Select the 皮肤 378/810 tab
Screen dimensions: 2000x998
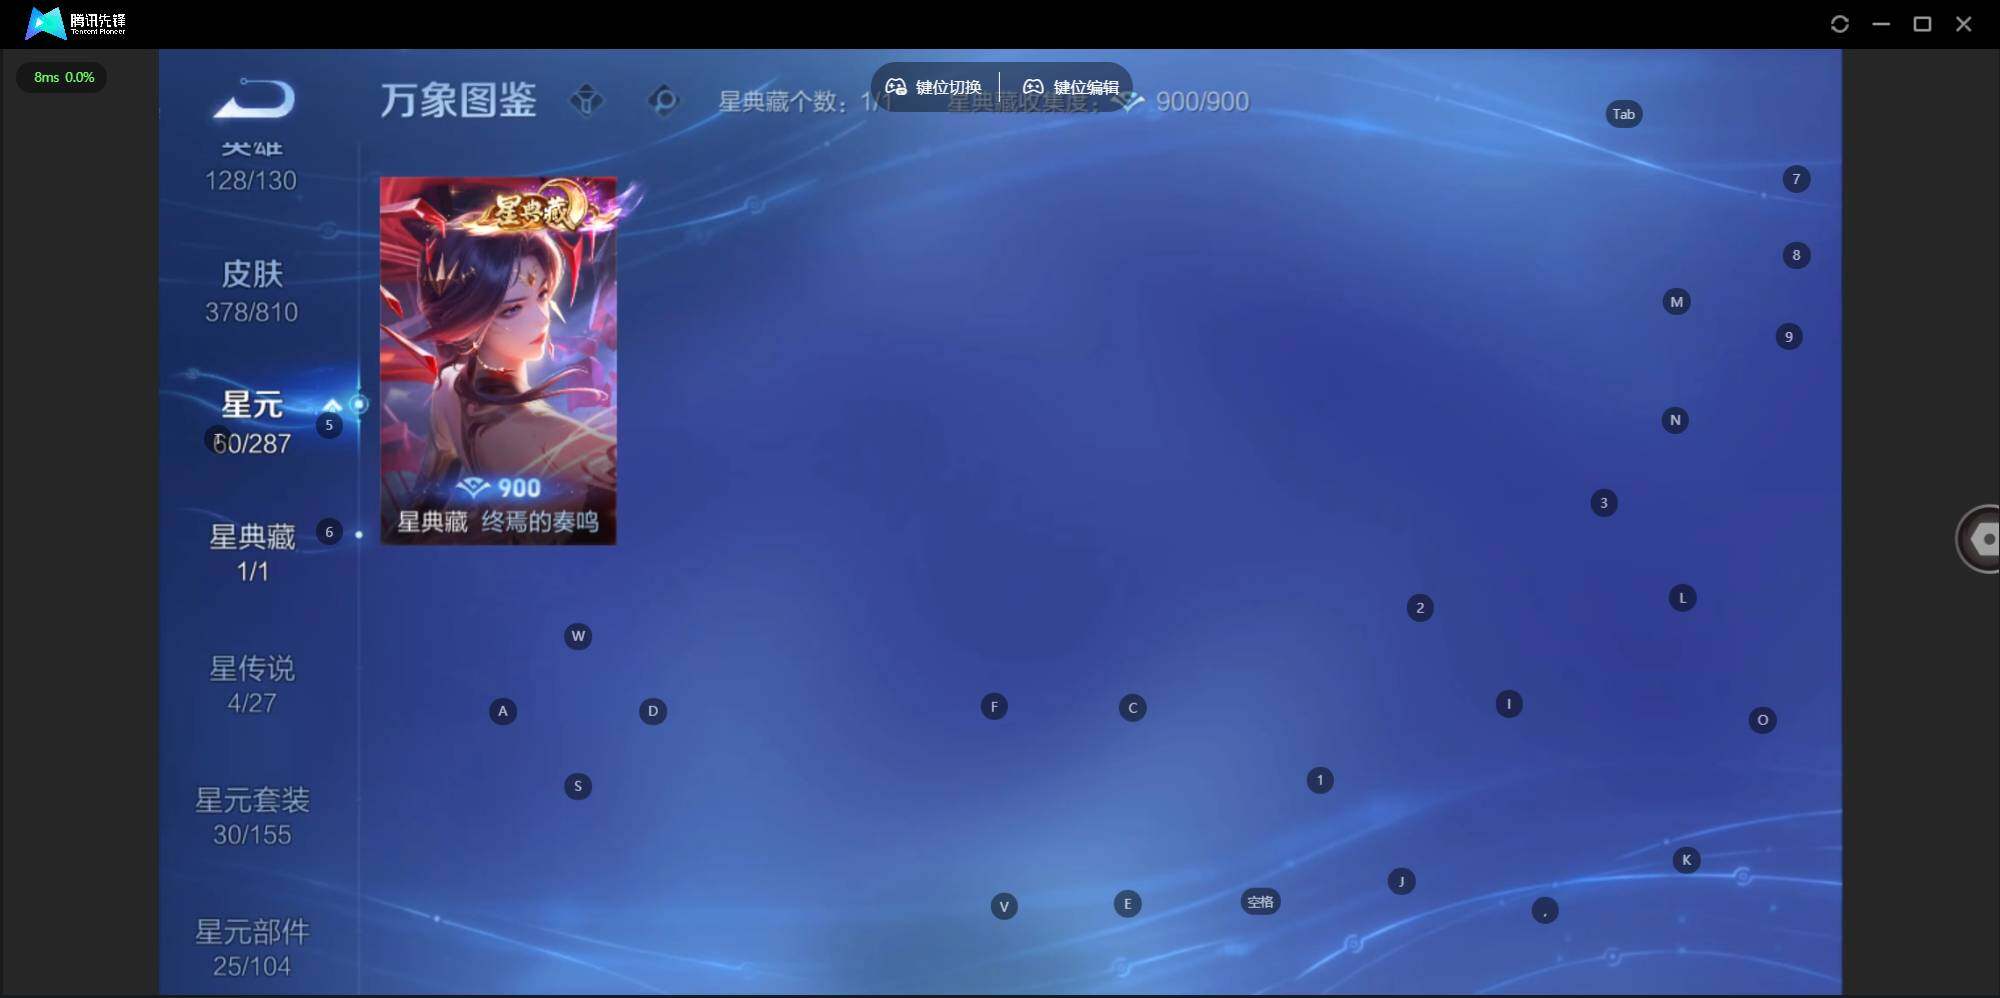coord(252,291)
